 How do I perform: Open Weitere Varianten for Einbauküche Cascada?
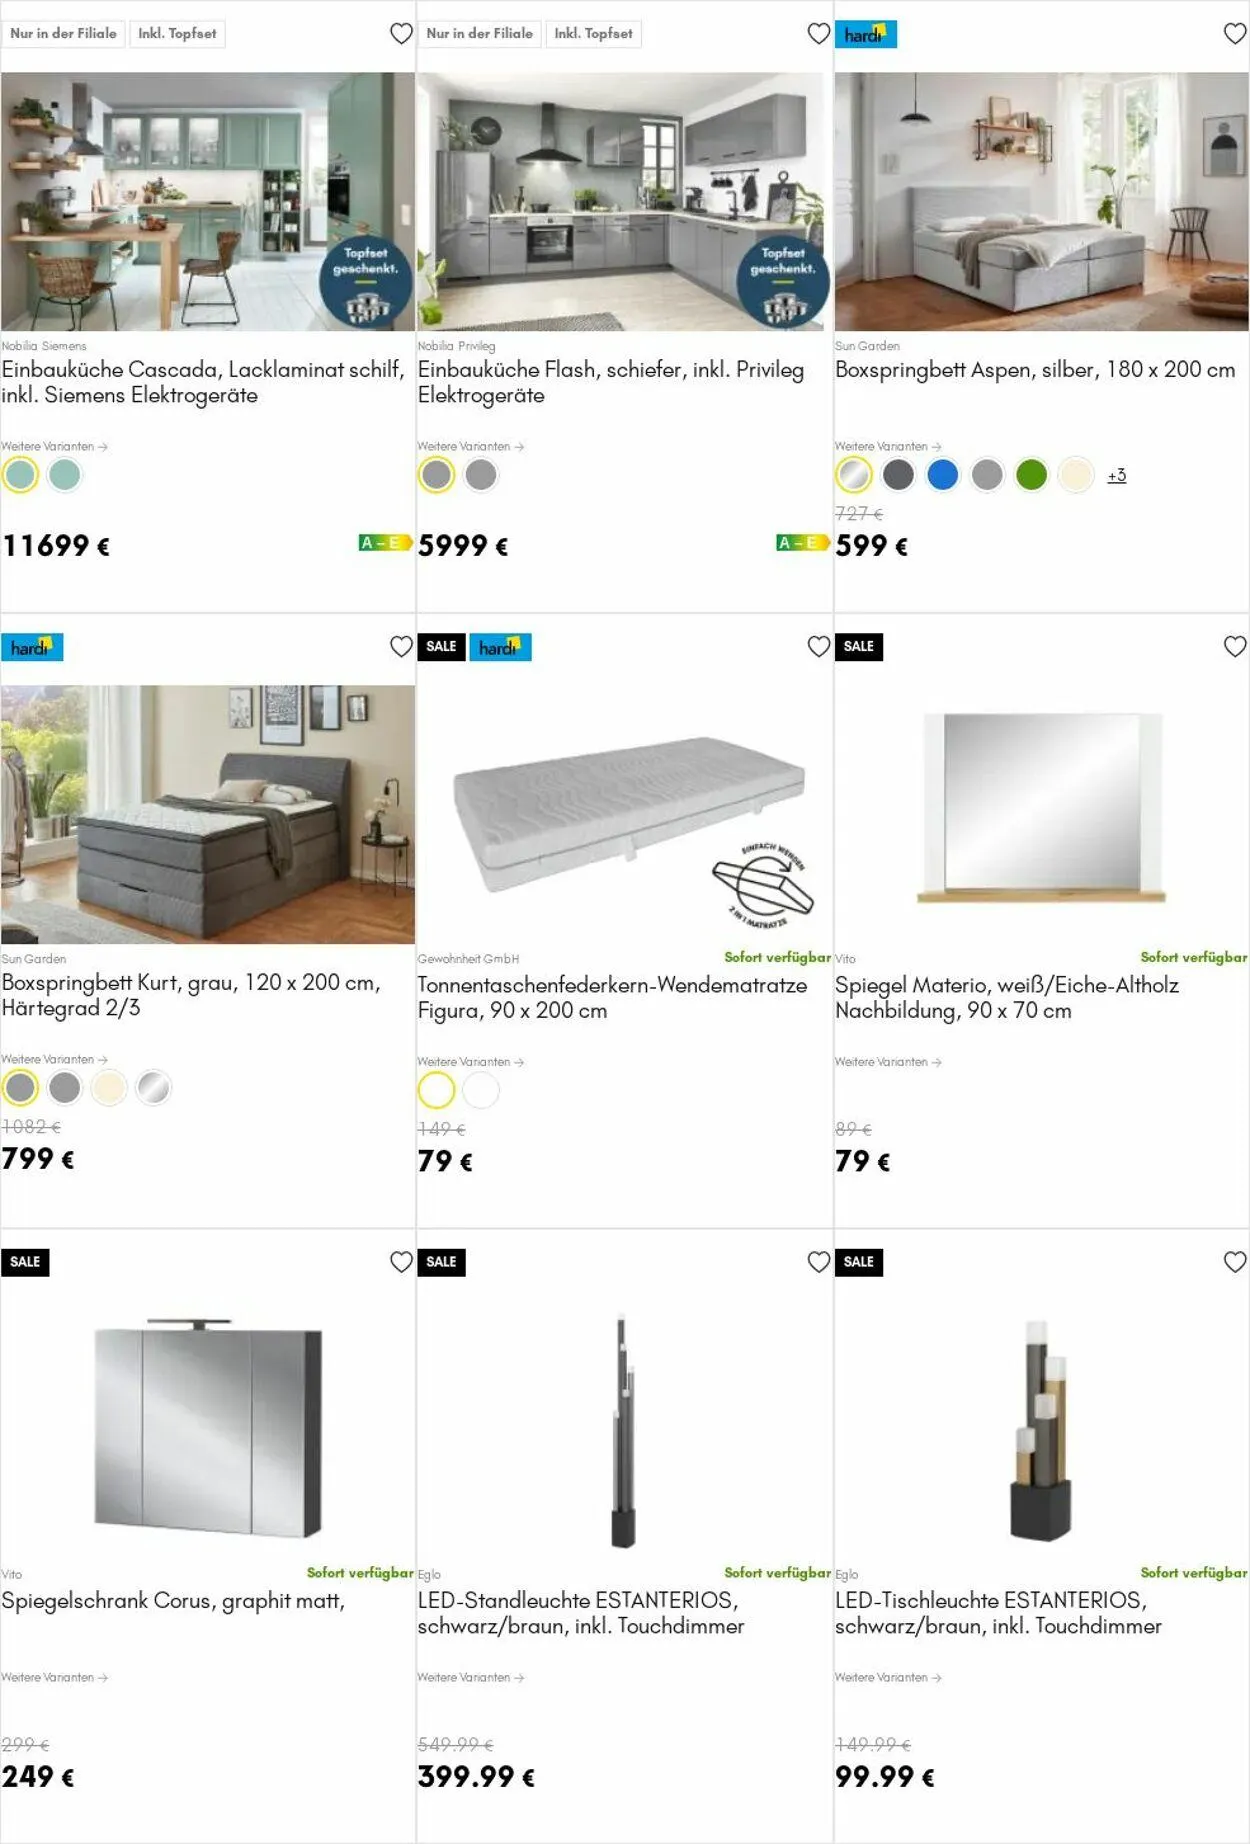(x=54, y=446)
